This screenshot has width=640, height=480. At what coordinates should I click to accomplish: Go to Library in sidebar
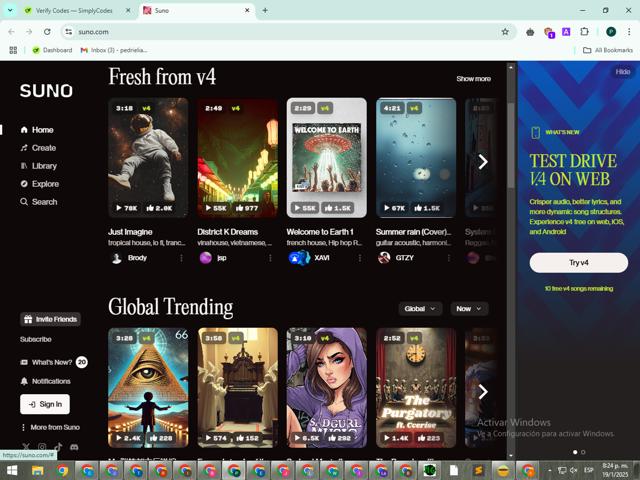[39, 166]
